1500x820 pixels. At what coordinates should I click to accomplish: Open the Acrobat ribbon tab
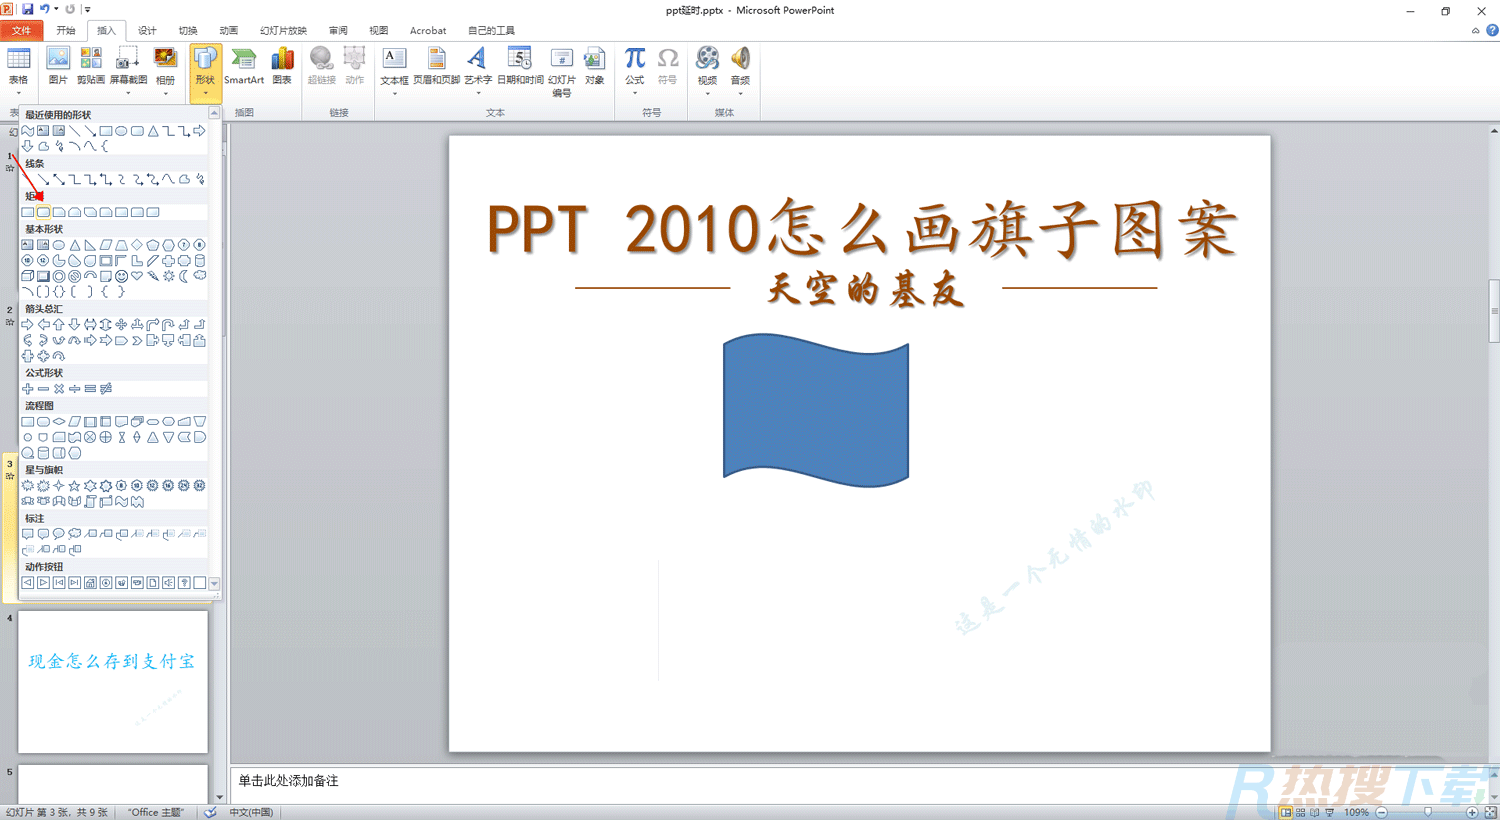pyautogui.click(x=428, y=30)
